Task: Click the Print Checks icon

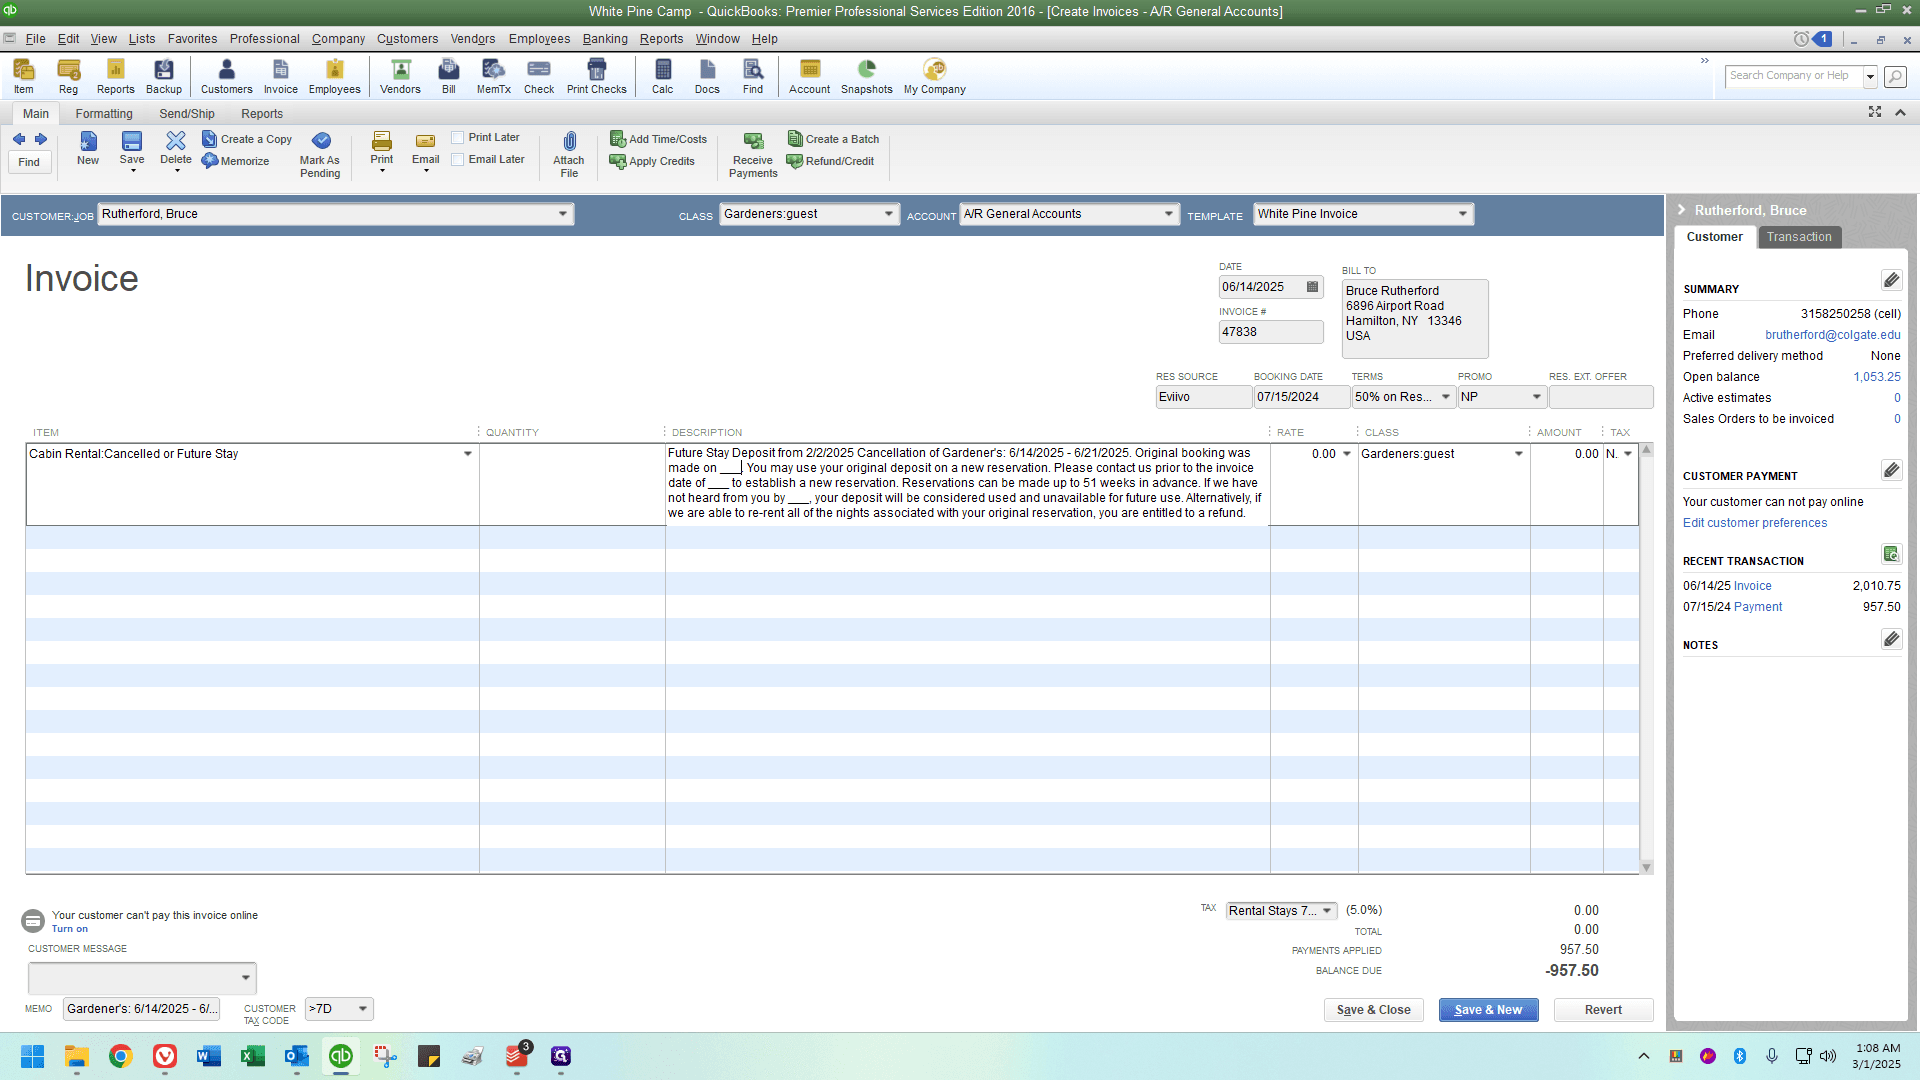Action: [597, 76]
